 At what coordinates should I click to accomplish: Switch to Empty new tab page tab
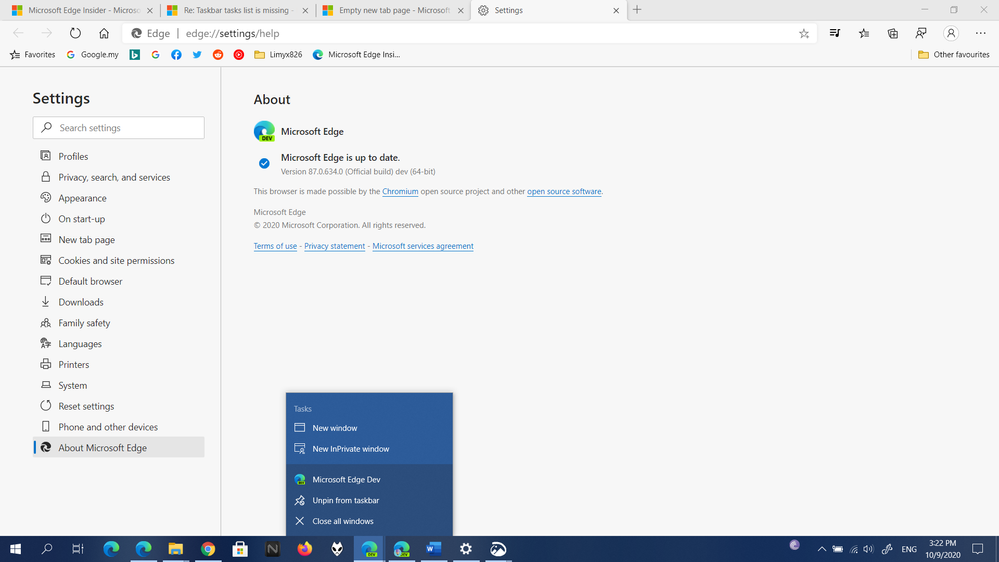point(393,10)
